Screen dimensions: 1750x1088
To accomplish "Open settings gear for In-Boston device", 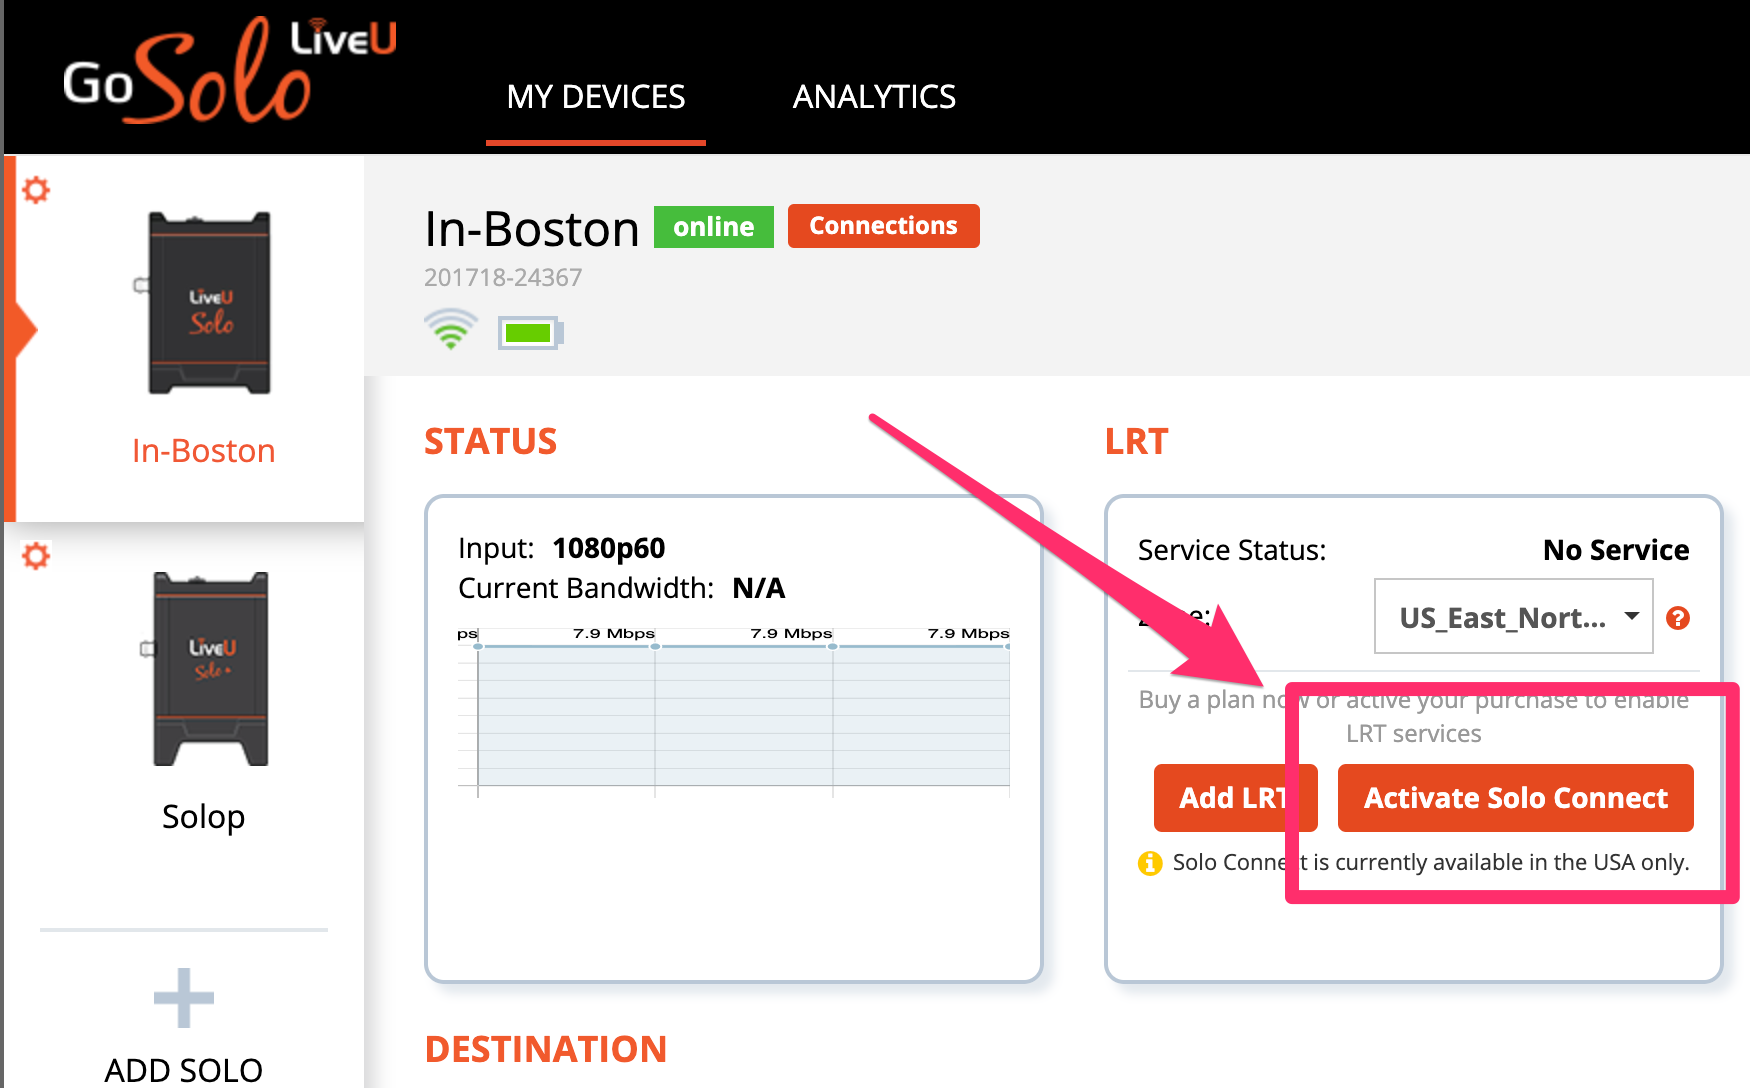I will point(36,190).
